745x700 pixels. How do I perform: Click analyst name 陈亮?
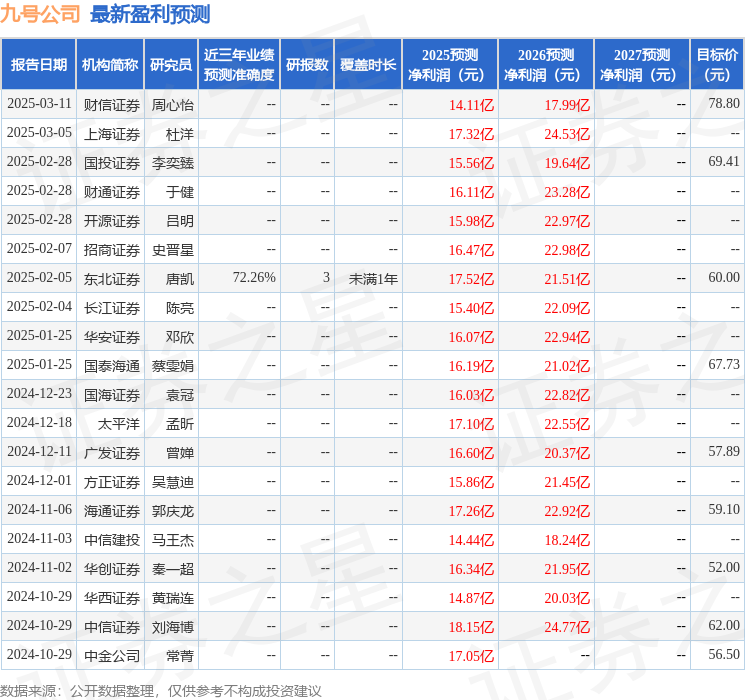pyautogui.click(x=180, y=308)
